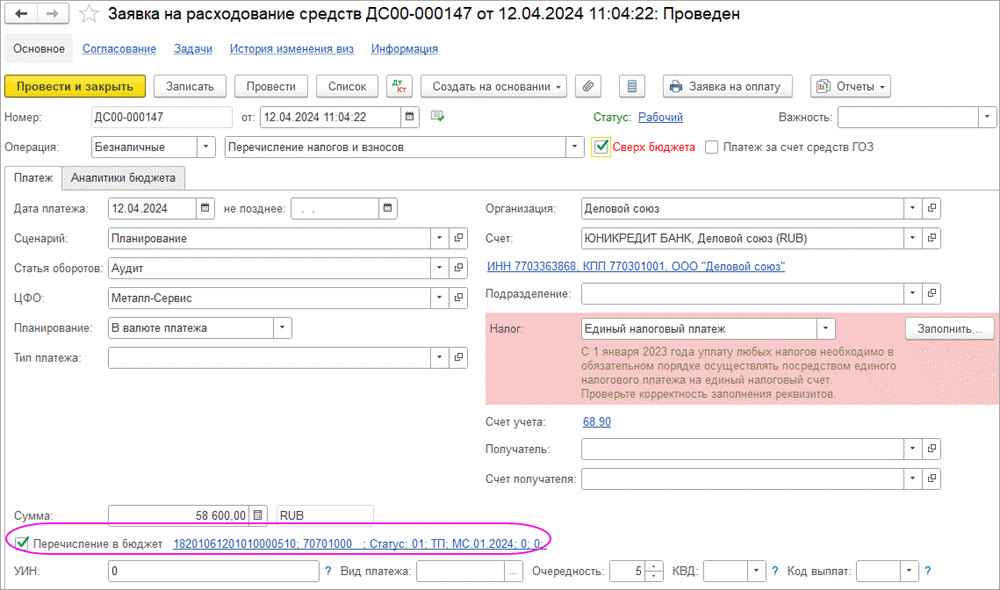Open Организация record with the open icon
Screen dimensions: 1000x590
[932, 209]
